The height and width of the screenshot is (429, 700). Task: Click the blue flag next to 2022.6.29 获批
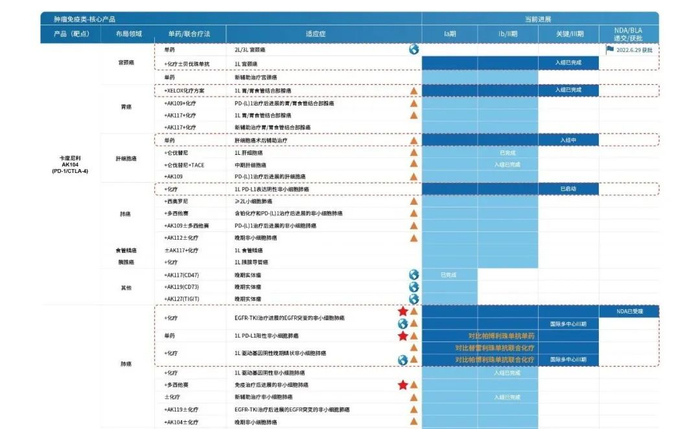(x=610, y=49)
